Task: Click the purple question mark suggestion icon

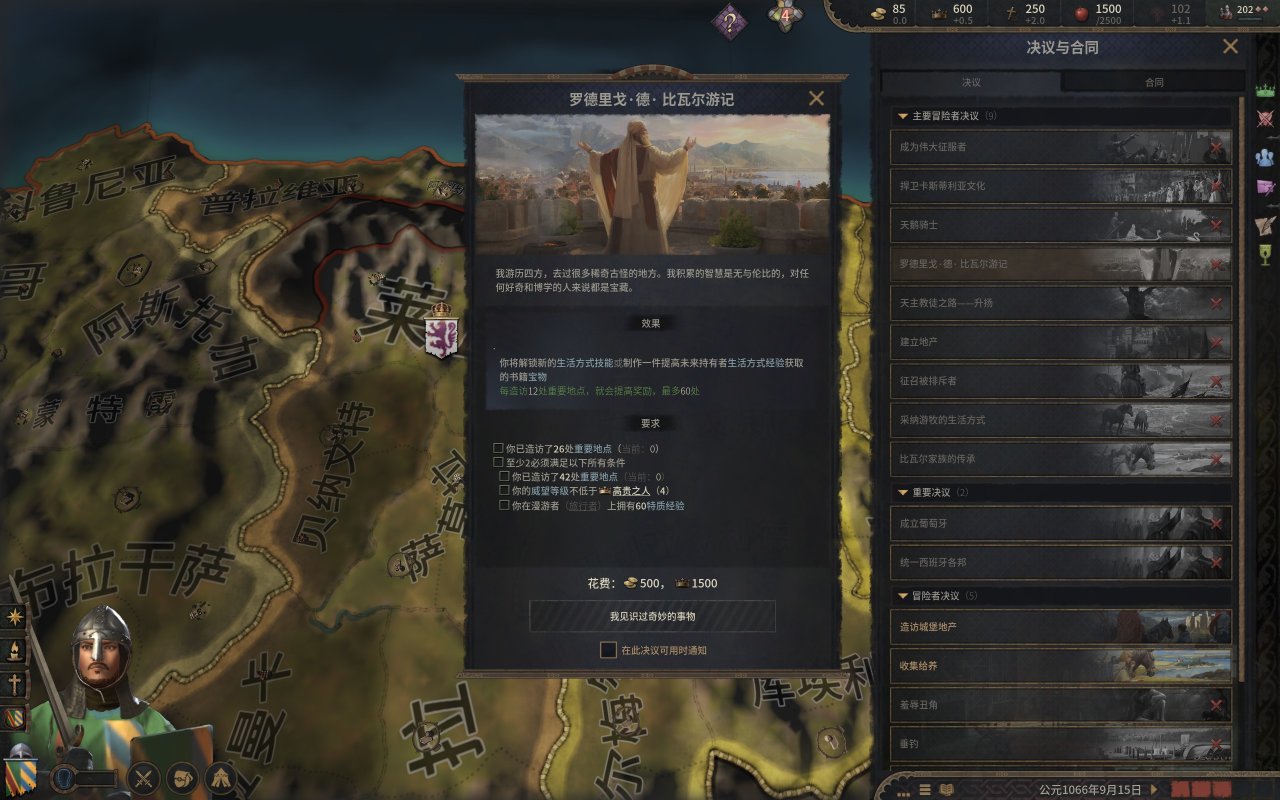Action: [729, 21]
